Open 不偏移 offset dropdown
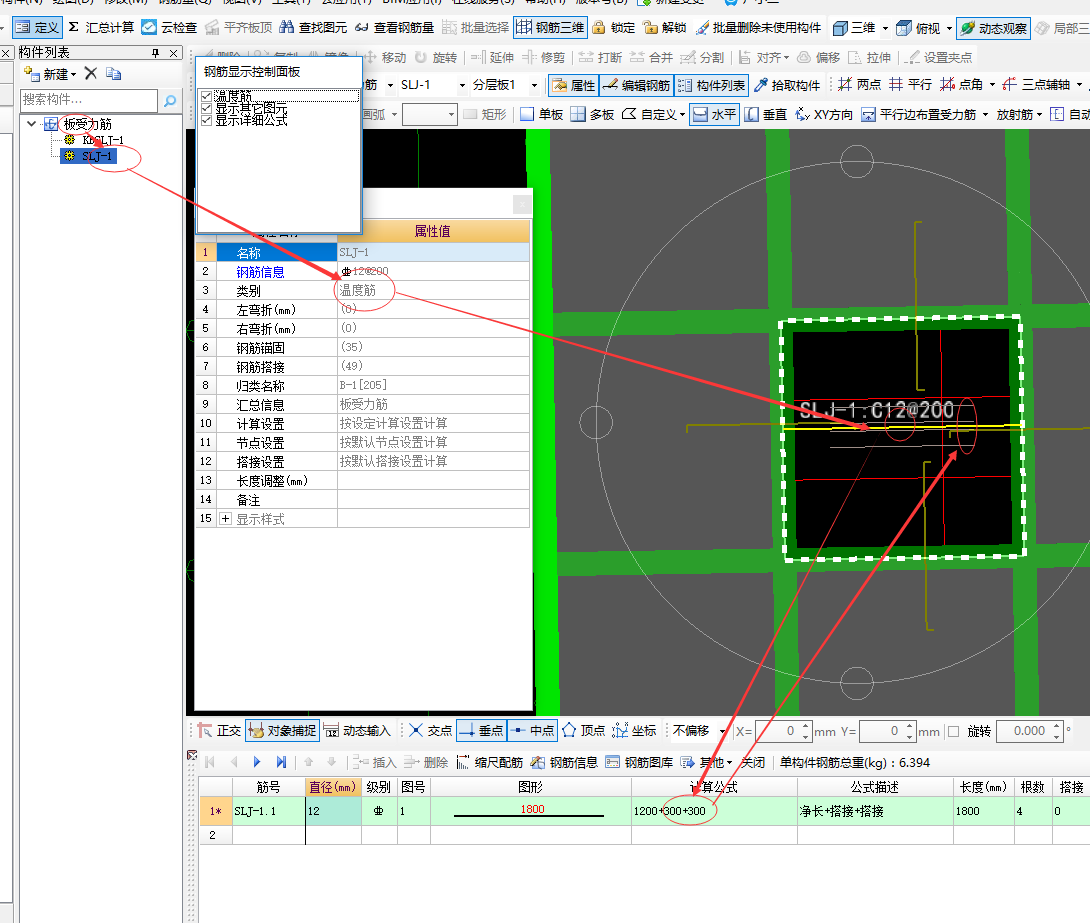The image size is (1090, 923). (x=722, y=731)
